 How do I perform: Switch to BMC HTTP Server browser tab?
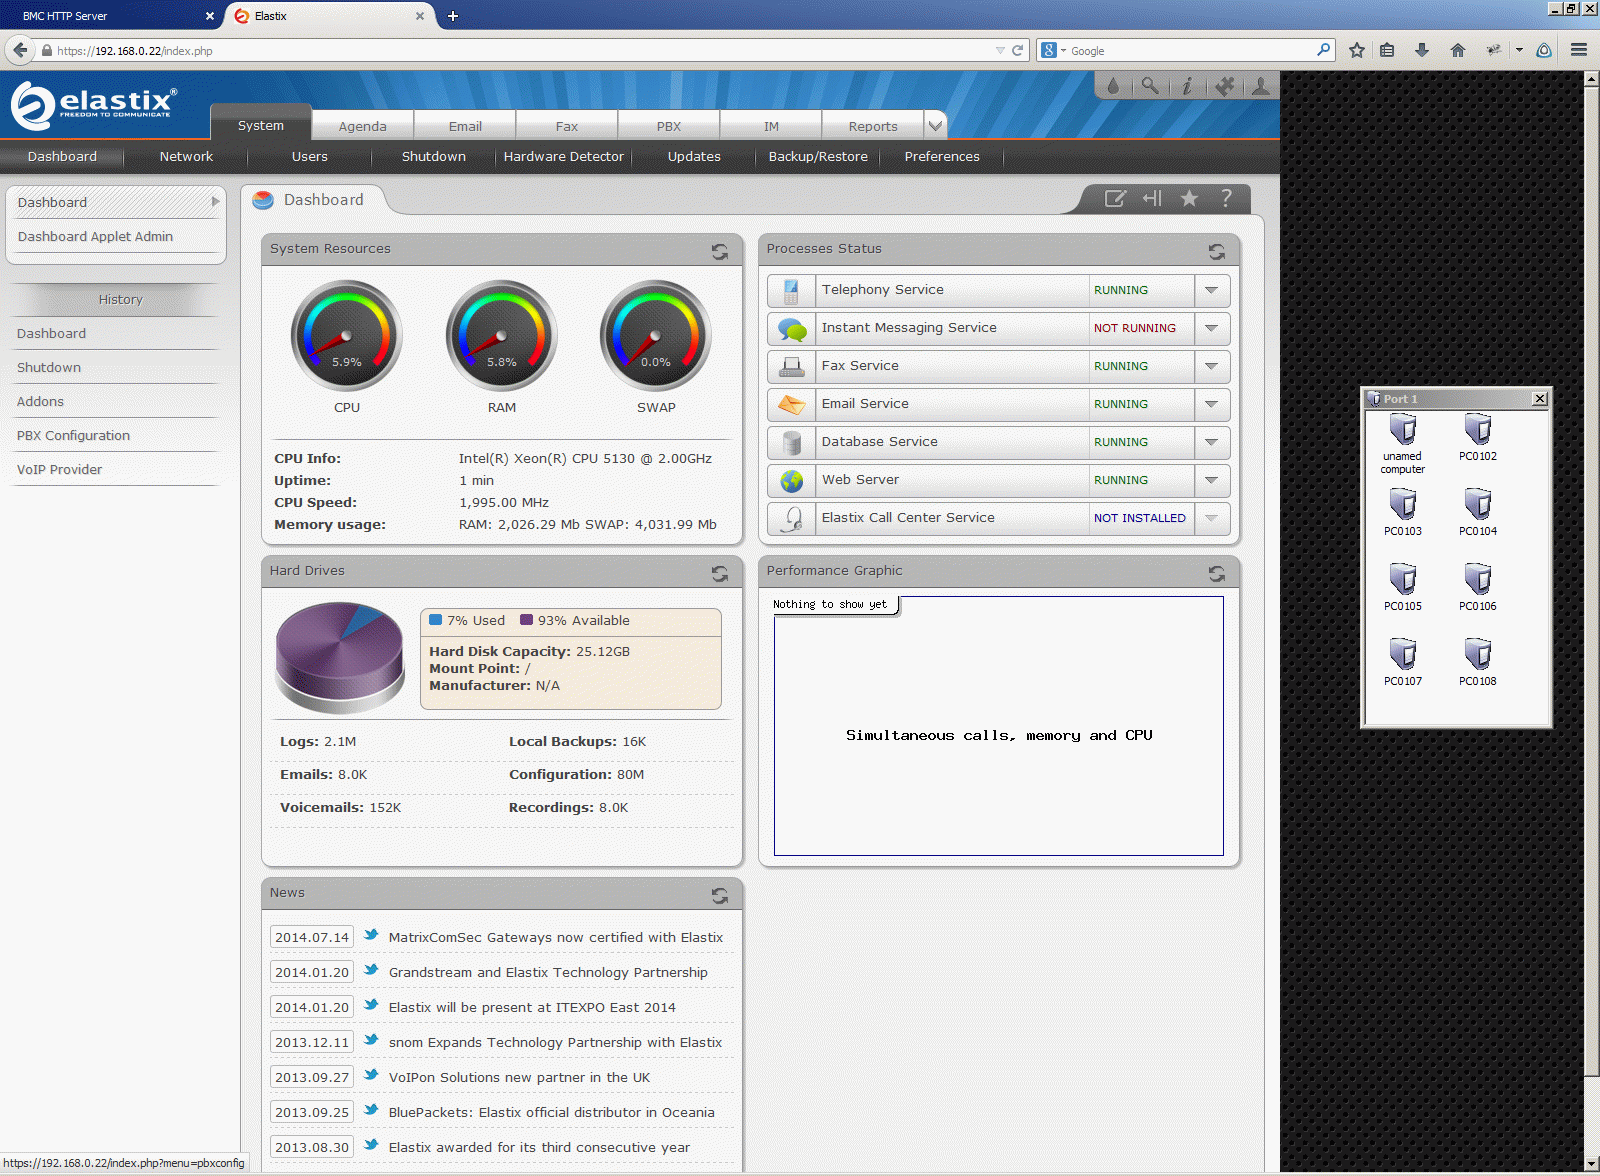pyautogui.click(x=110, y=16)
